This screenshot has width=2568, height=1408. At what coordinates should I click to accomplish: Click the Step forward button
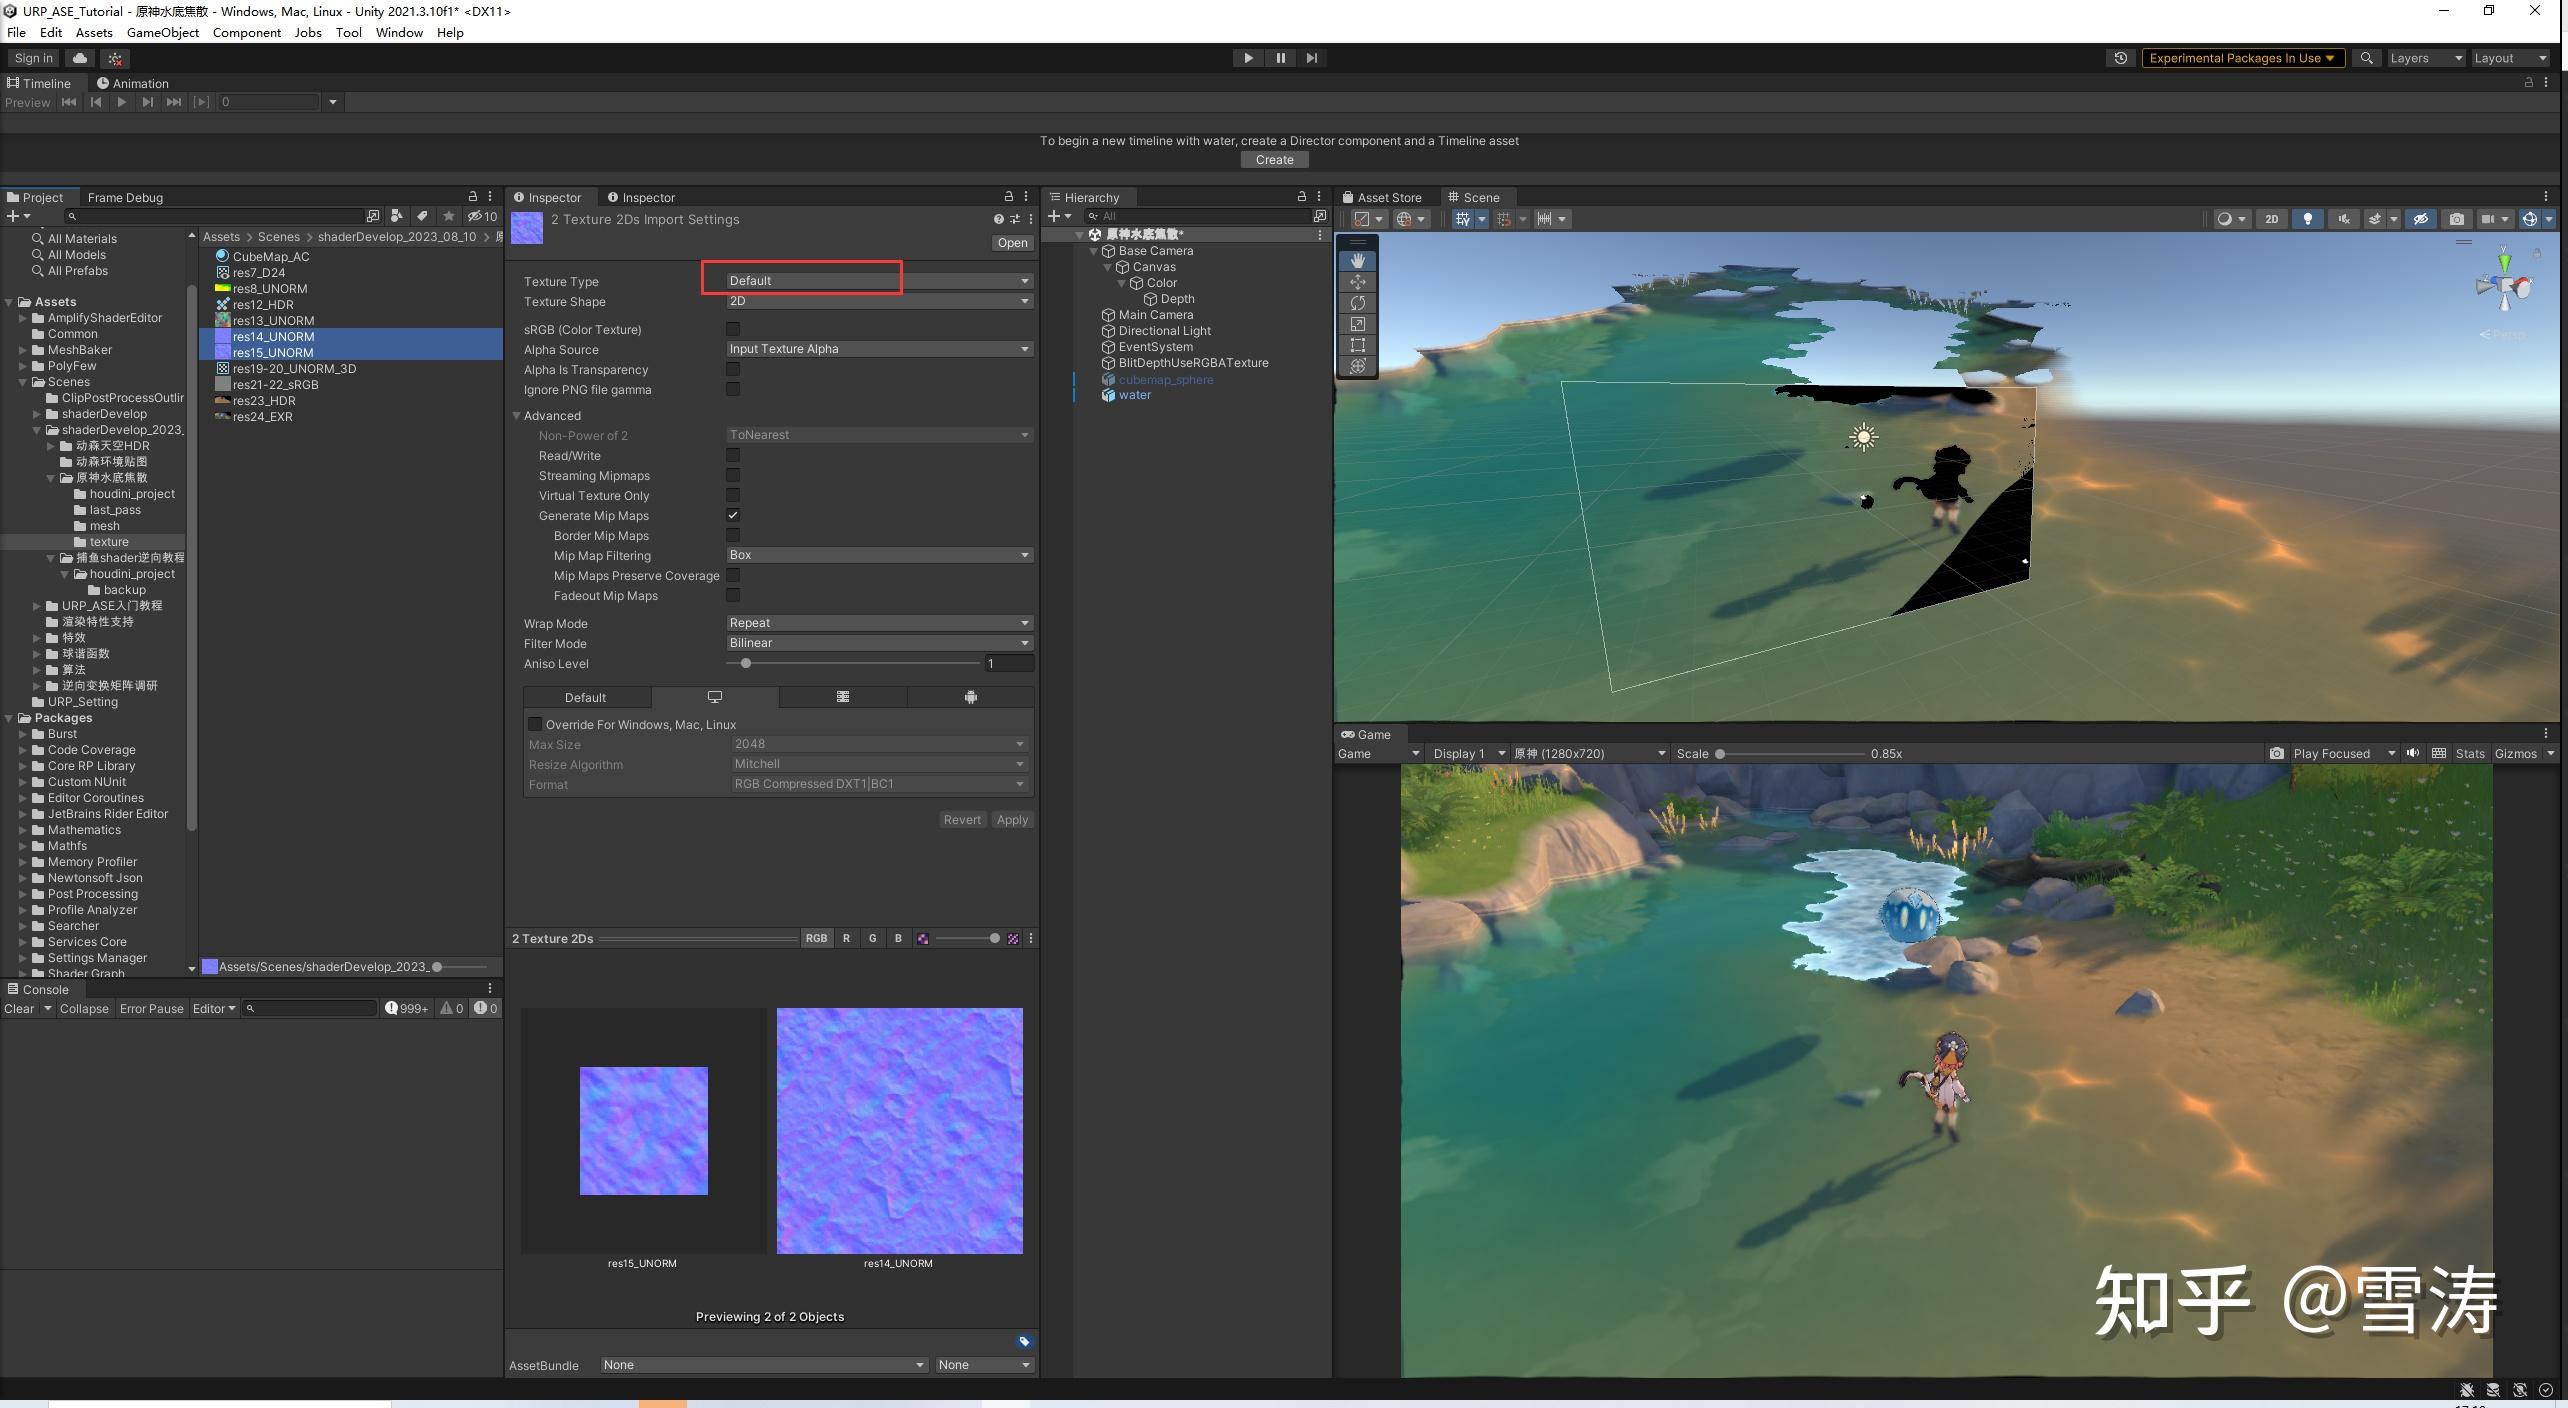point(1311,58)
